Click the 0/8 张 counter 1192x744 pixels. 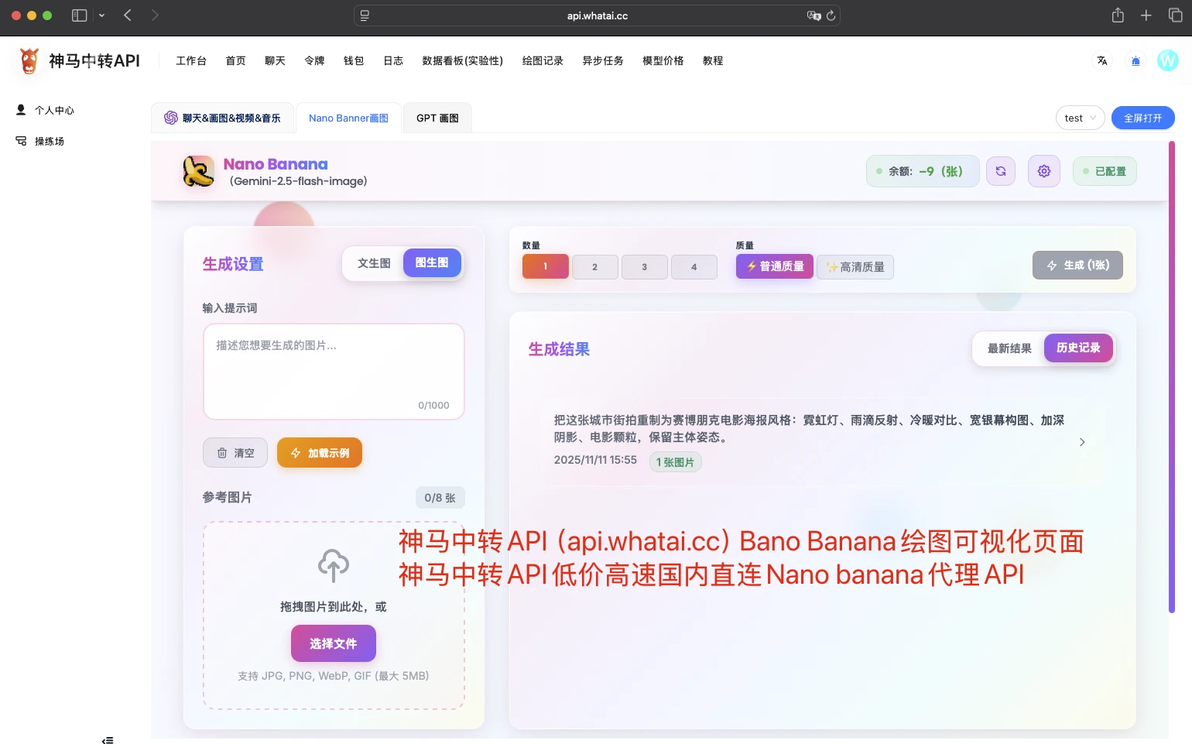pos(439,498)
